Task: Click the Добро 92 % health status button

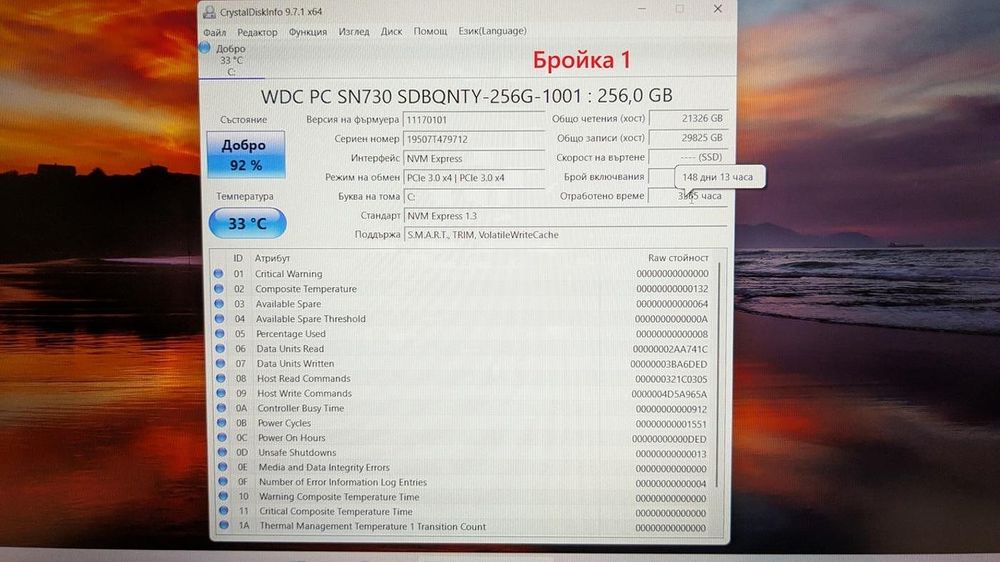Action: (x=246, y=154)
